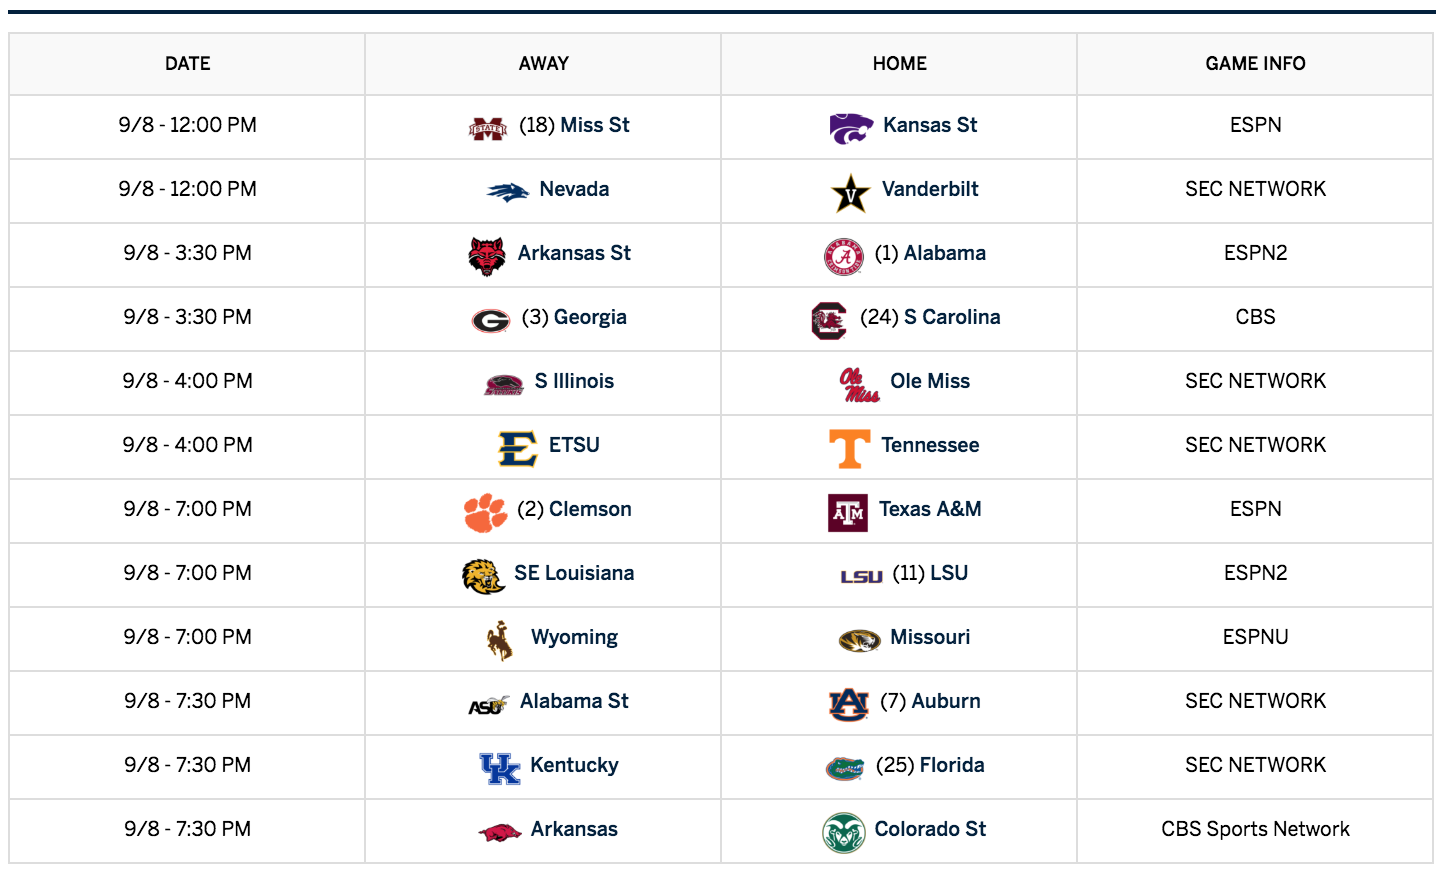Screen dimensions: 1452x882
Task: Click the CBS Sports Network cell
Action: click(1255, 829)
